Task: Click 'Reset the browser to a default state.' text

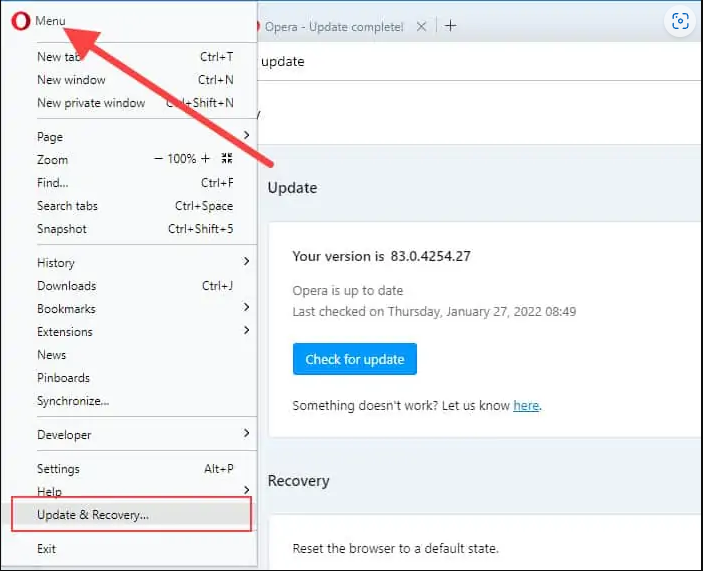Action: [395, 549]
